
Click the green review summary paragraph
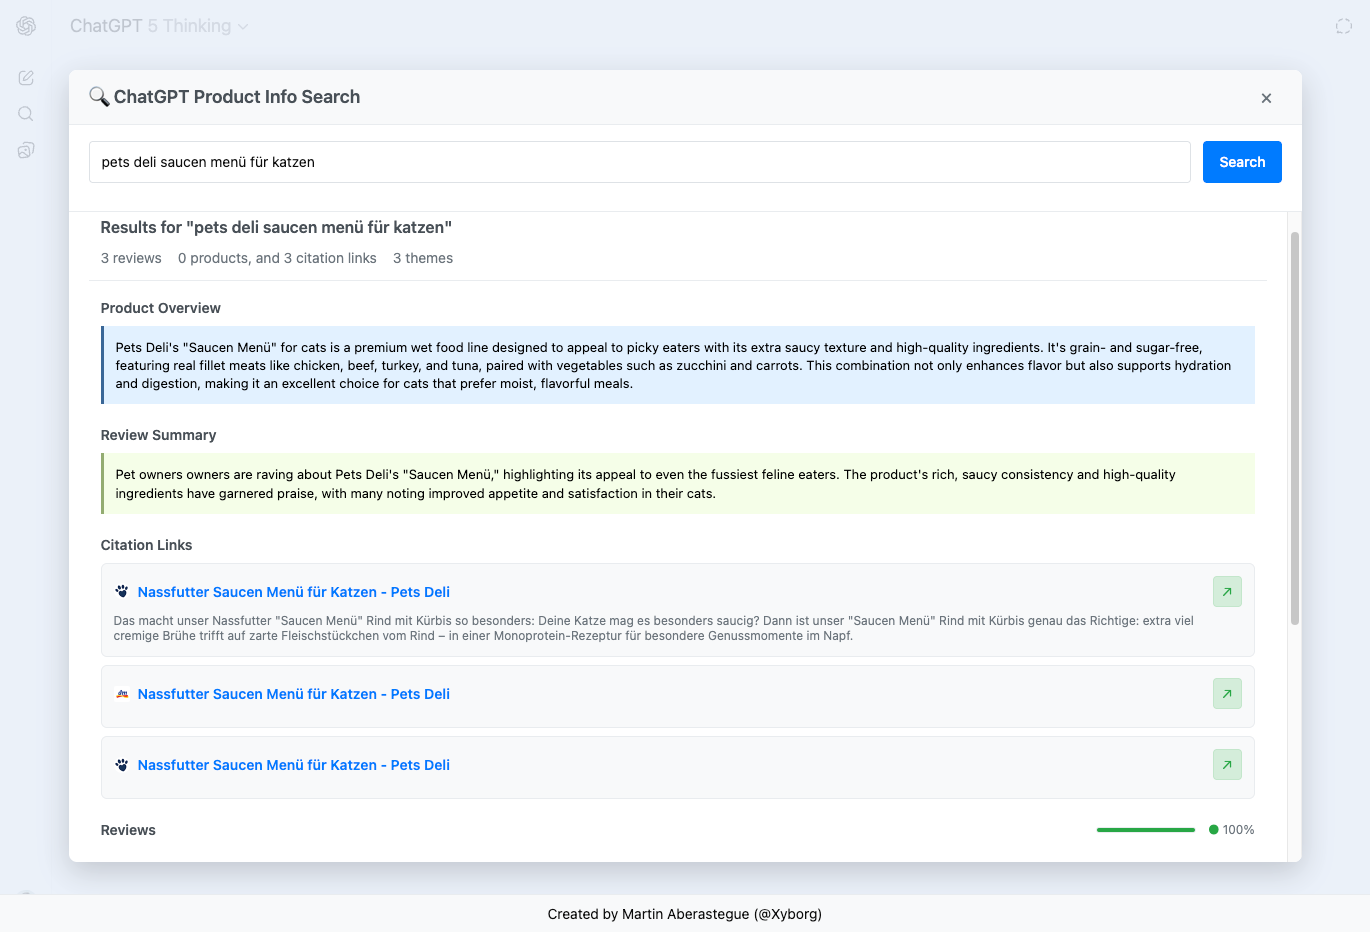678,484
